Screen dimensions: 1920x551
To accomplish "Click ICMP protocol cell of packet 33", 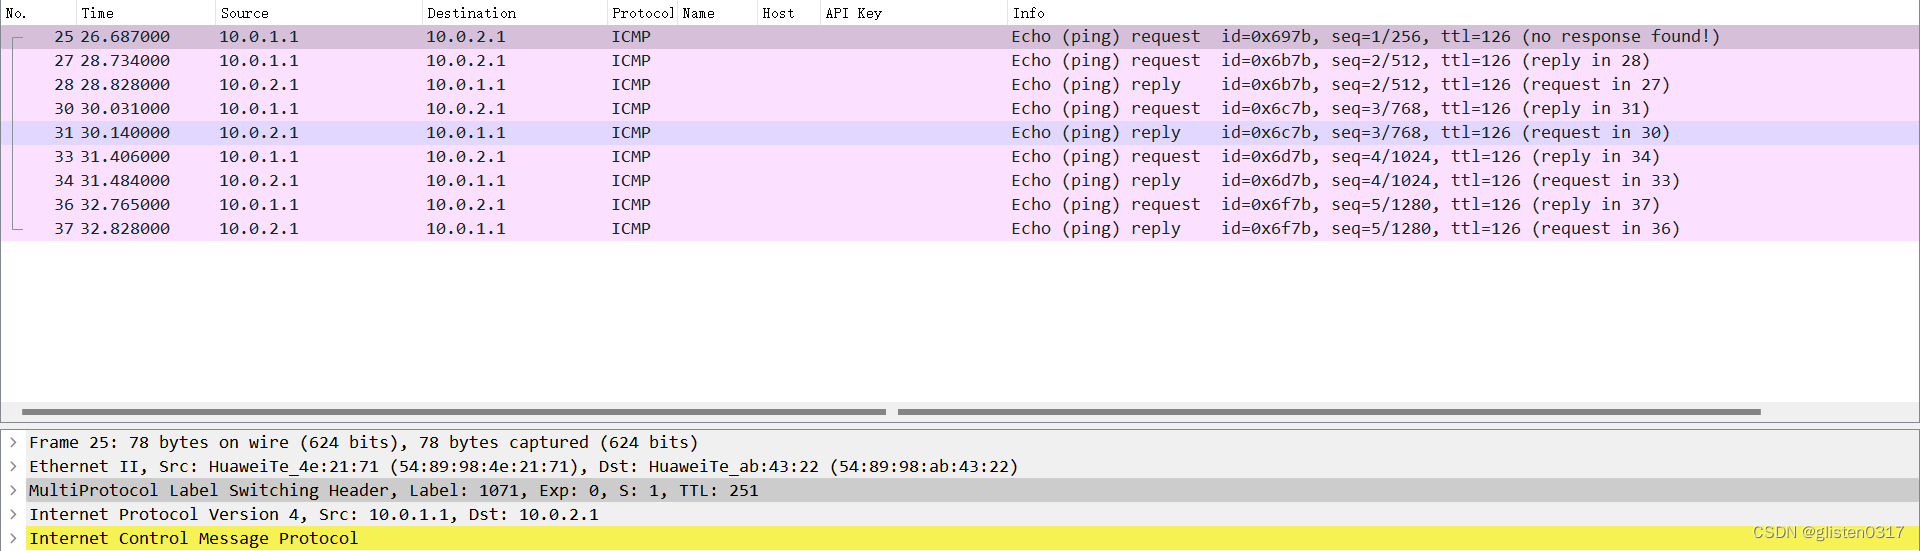I will [631, 157].
